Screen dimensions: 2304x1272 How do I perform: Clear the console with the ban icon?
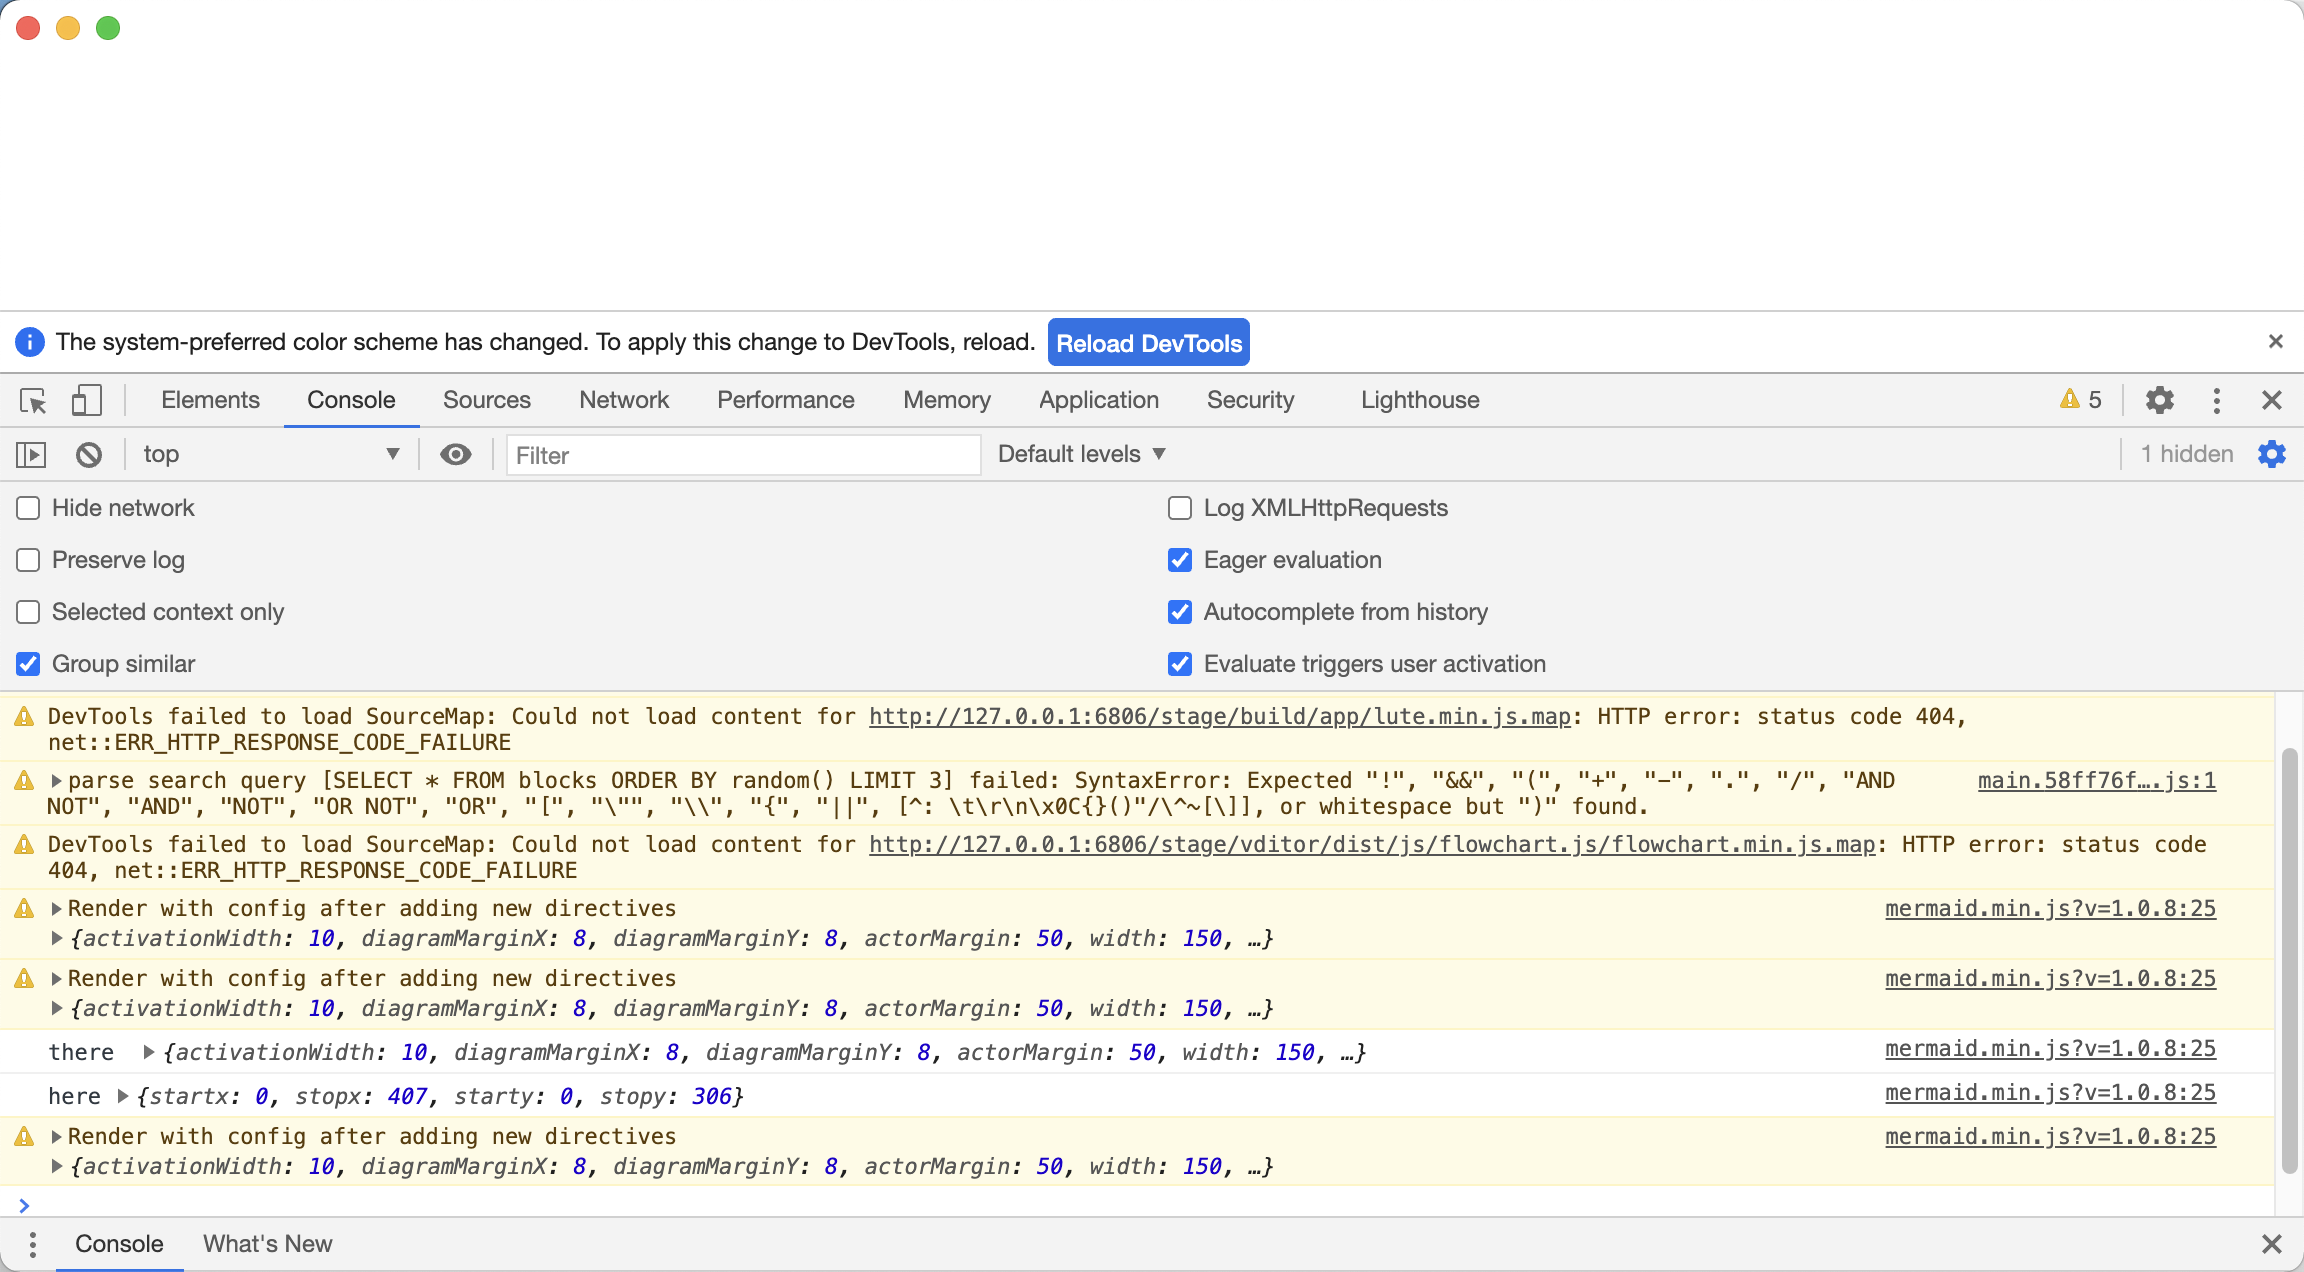coord(89,455)
